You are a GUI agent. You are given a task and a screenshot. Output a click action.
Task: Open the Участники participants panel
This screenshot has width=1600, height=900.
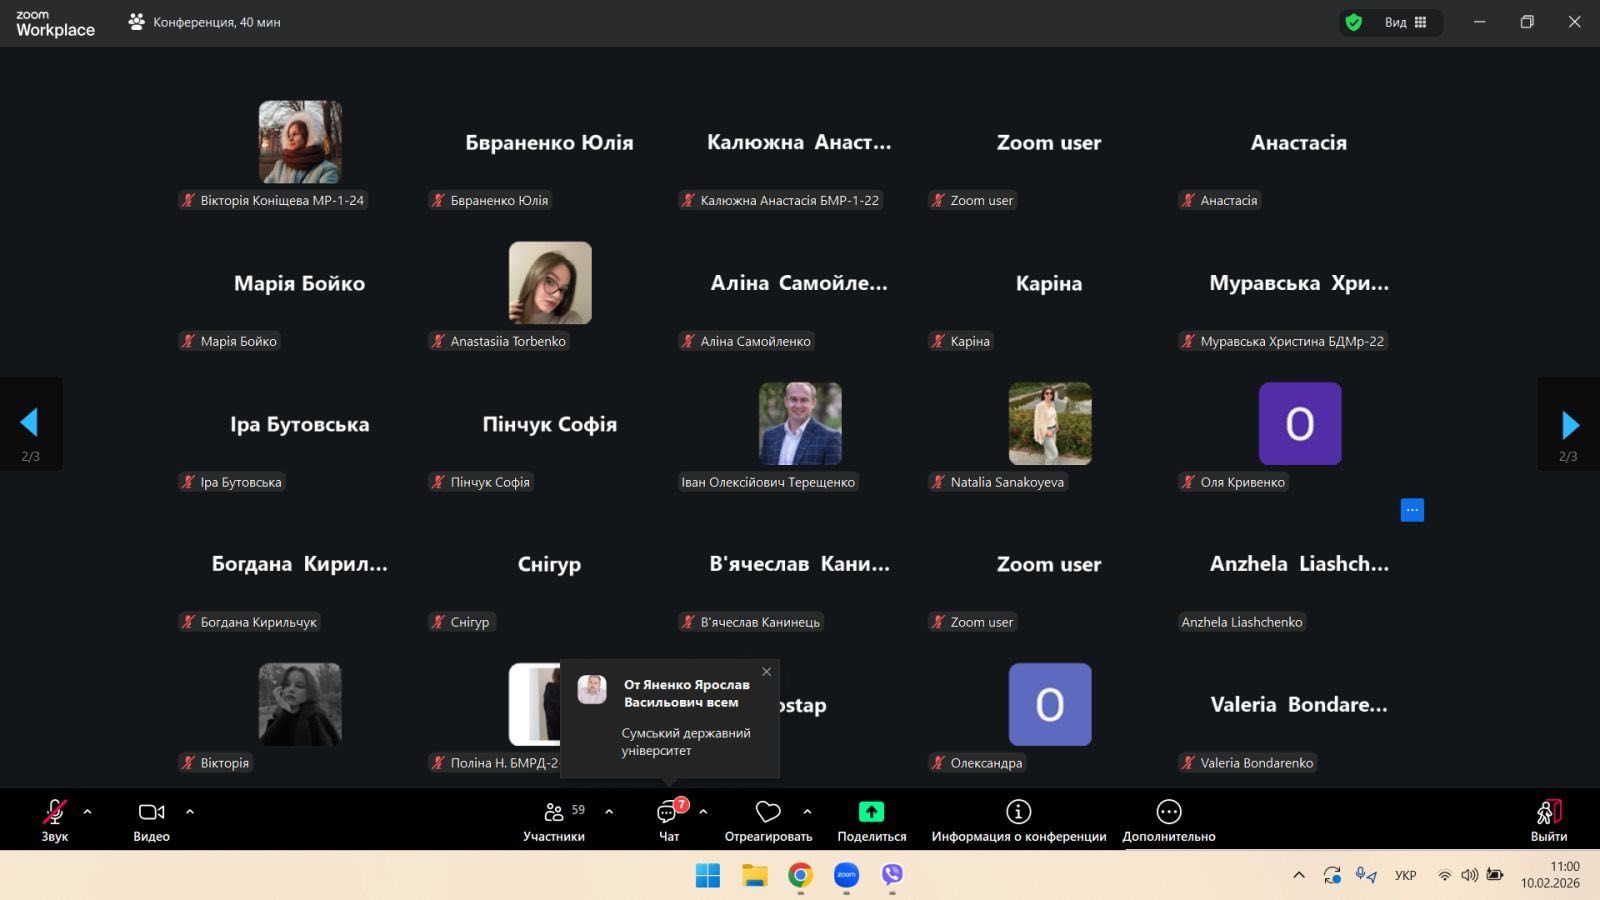click(553, 812)
